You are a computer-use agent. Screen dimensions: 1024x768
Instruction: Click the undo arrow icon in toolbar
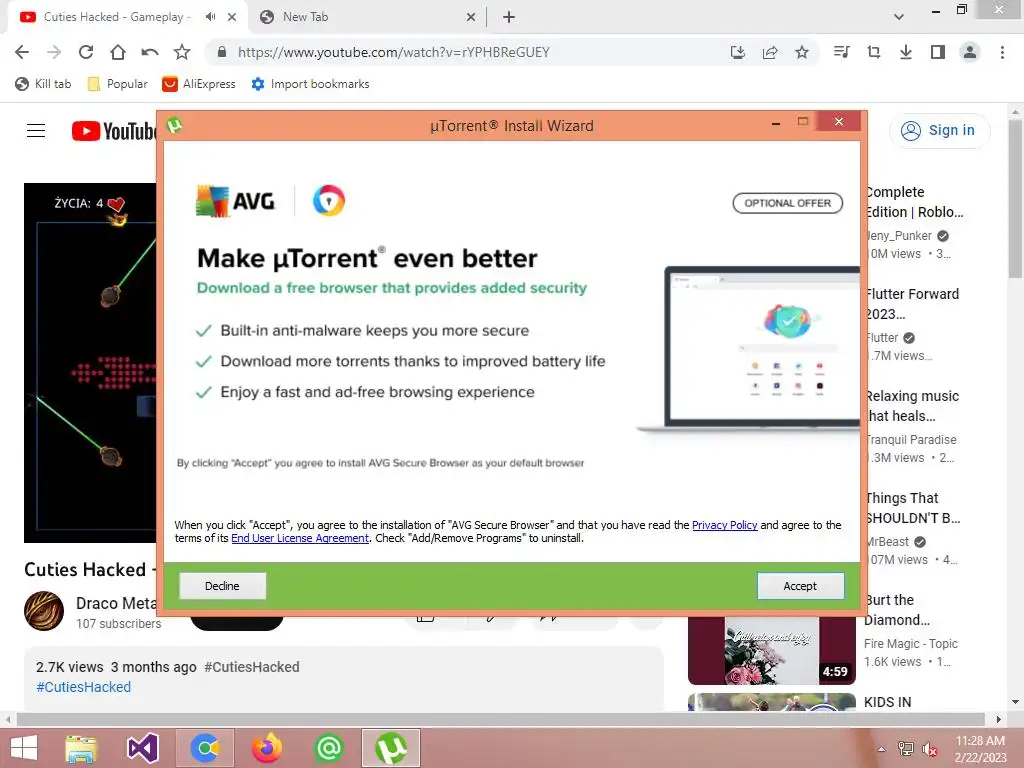(150, 52)
